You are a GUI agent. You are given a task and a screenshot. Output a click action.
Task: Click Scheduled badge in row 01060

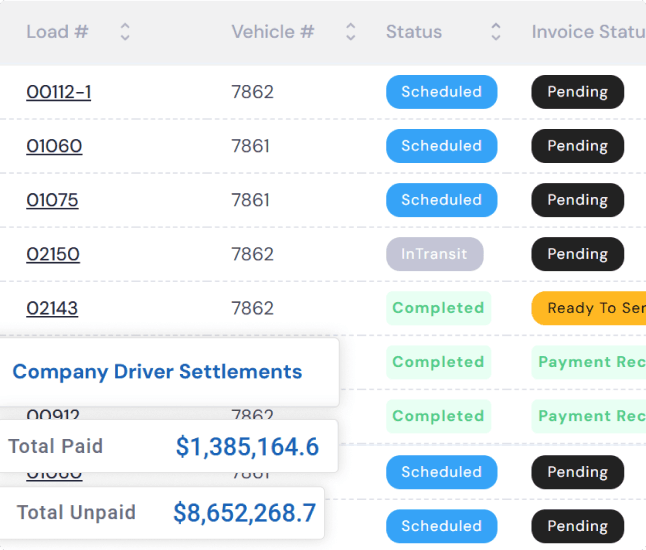[x=441, y=146]
